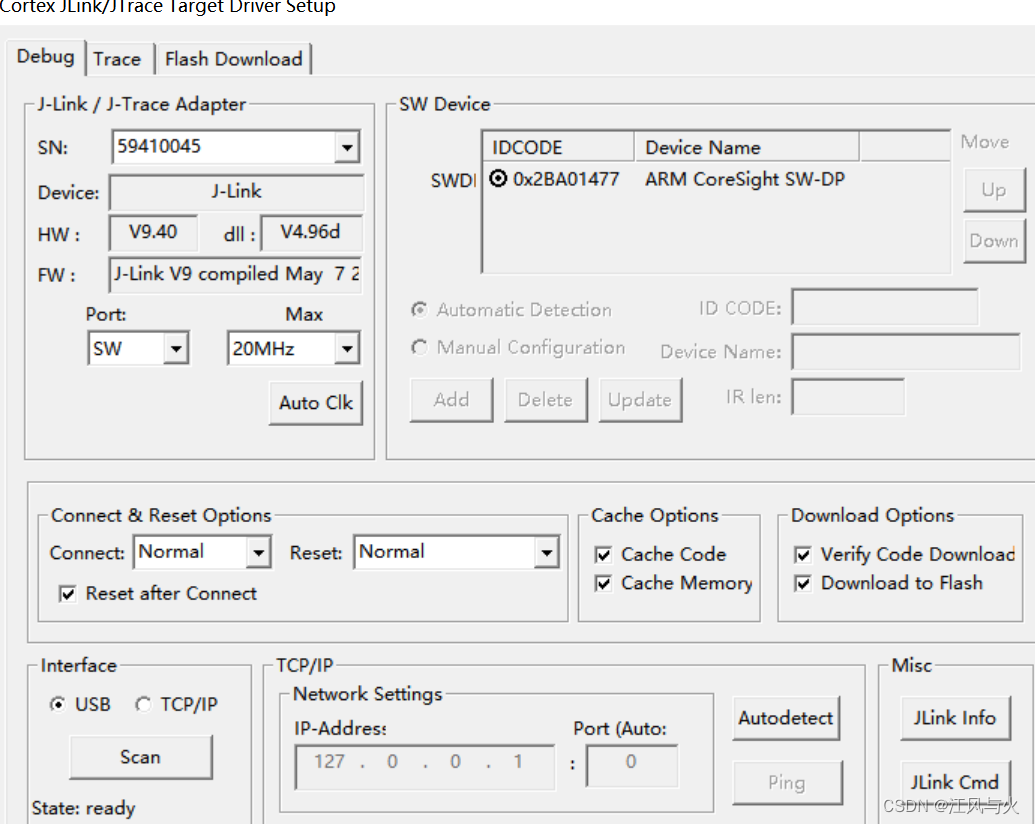Image resolution: width=1035 pixels, height=824 pixels.
Task: Toggle Reset after Connect checkbox
Action: point(67,594)
